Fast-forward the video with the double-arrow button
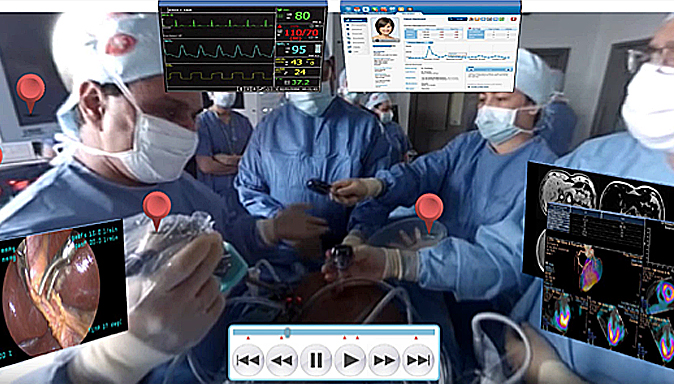The width and height of the screenshot is (674, 384). point(384,360)
